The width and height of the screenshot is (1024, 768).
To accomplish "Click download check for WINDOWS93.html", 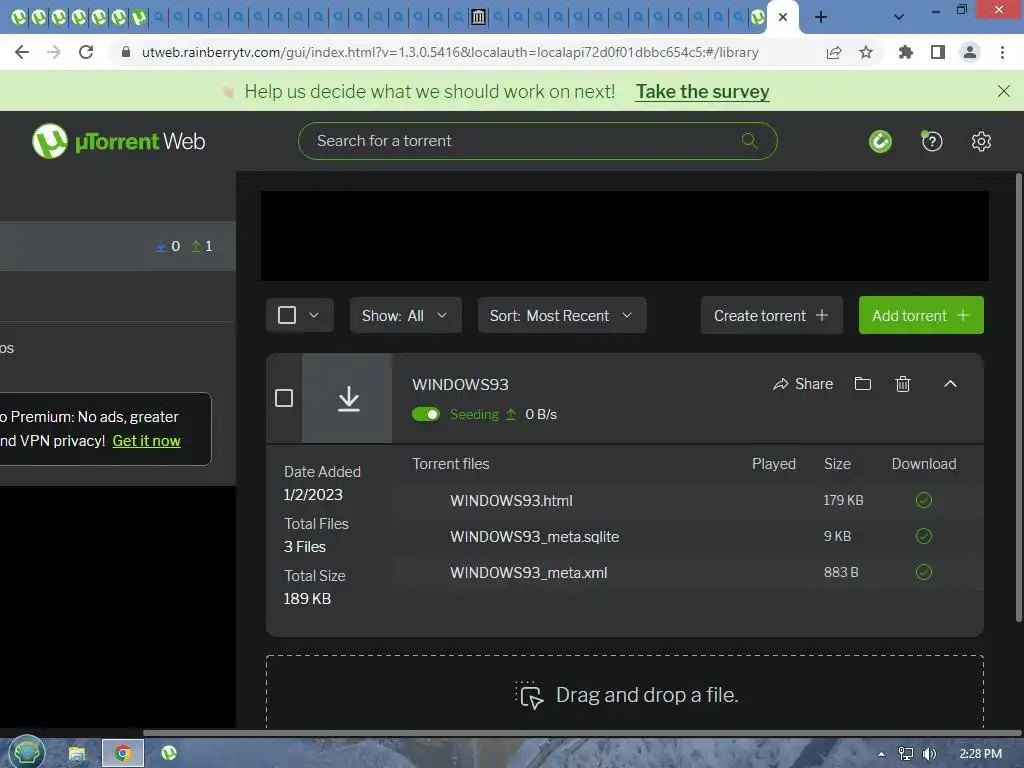I will (923, 500).
